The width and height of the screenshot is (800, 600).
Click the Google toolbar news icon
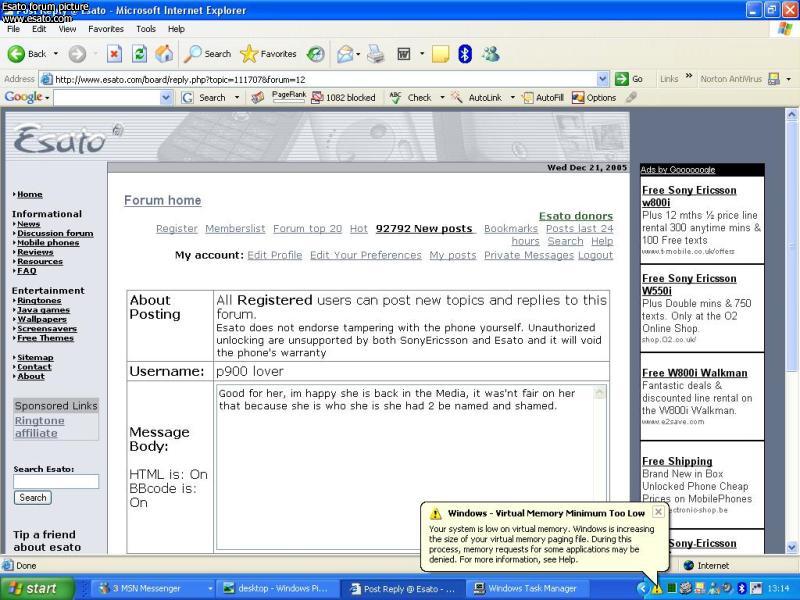click(257, 97)
